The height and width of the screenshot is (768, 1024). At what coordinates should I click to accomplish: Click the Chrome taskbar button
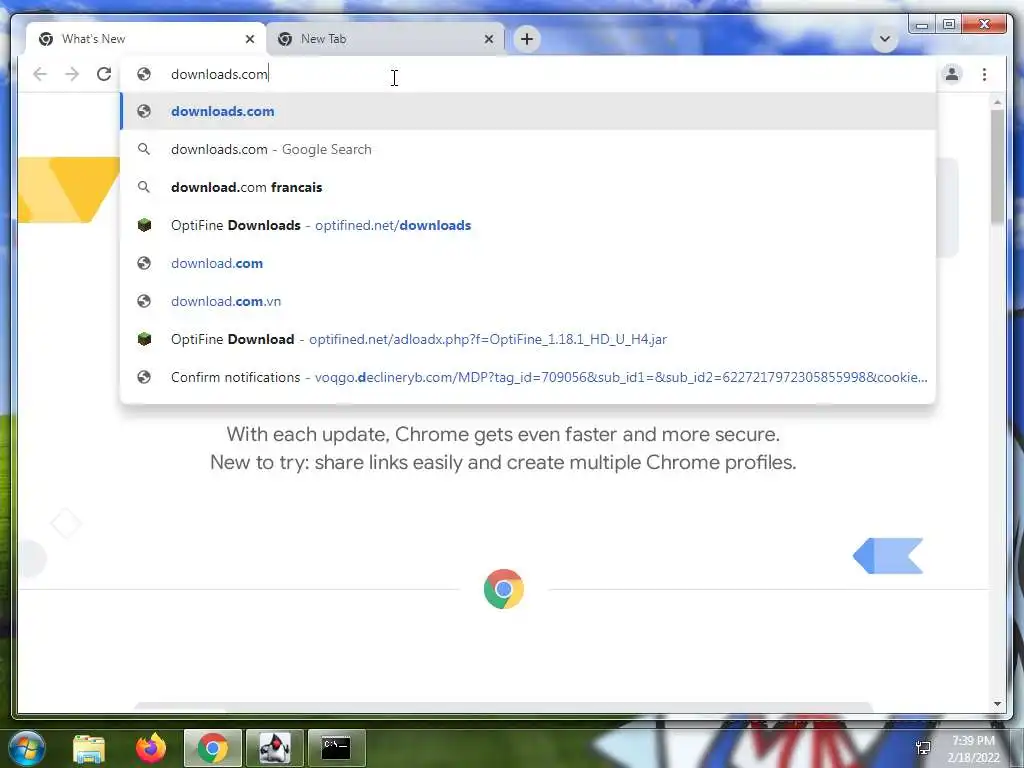[213, 748]
